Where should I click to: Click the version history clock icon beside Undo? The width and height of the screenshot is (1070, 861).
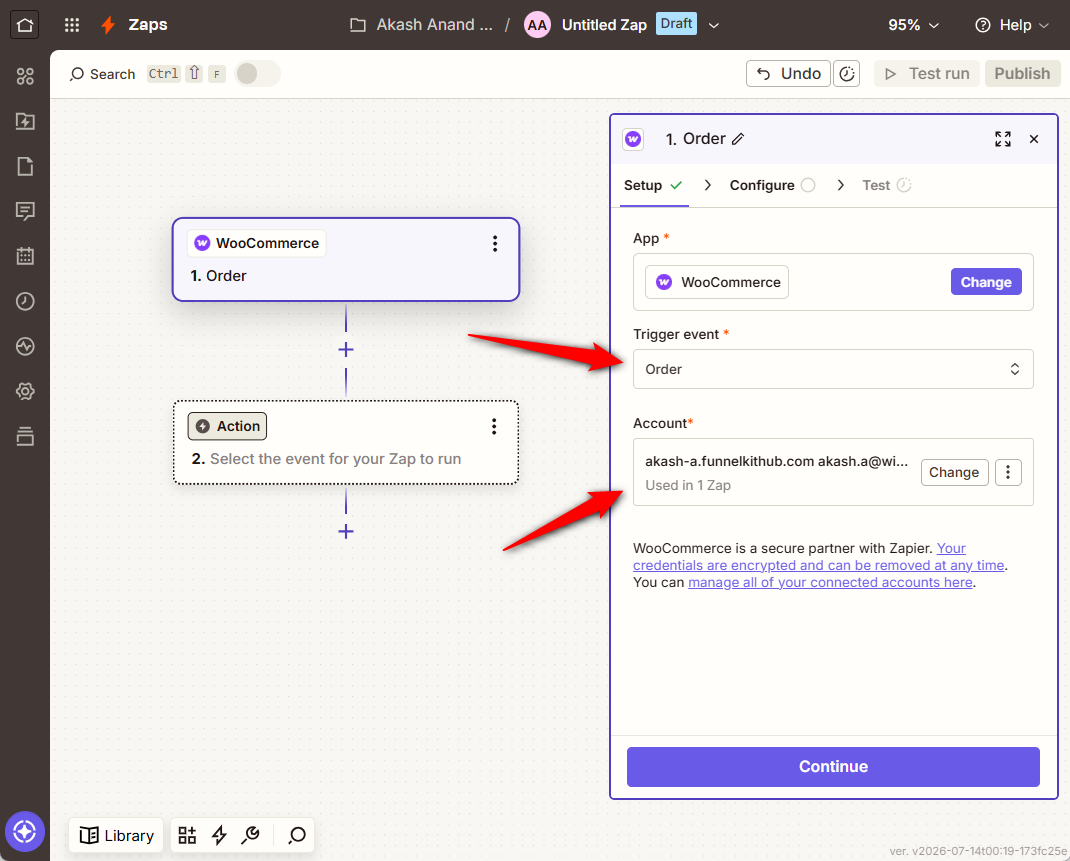[x=847, y=74]
